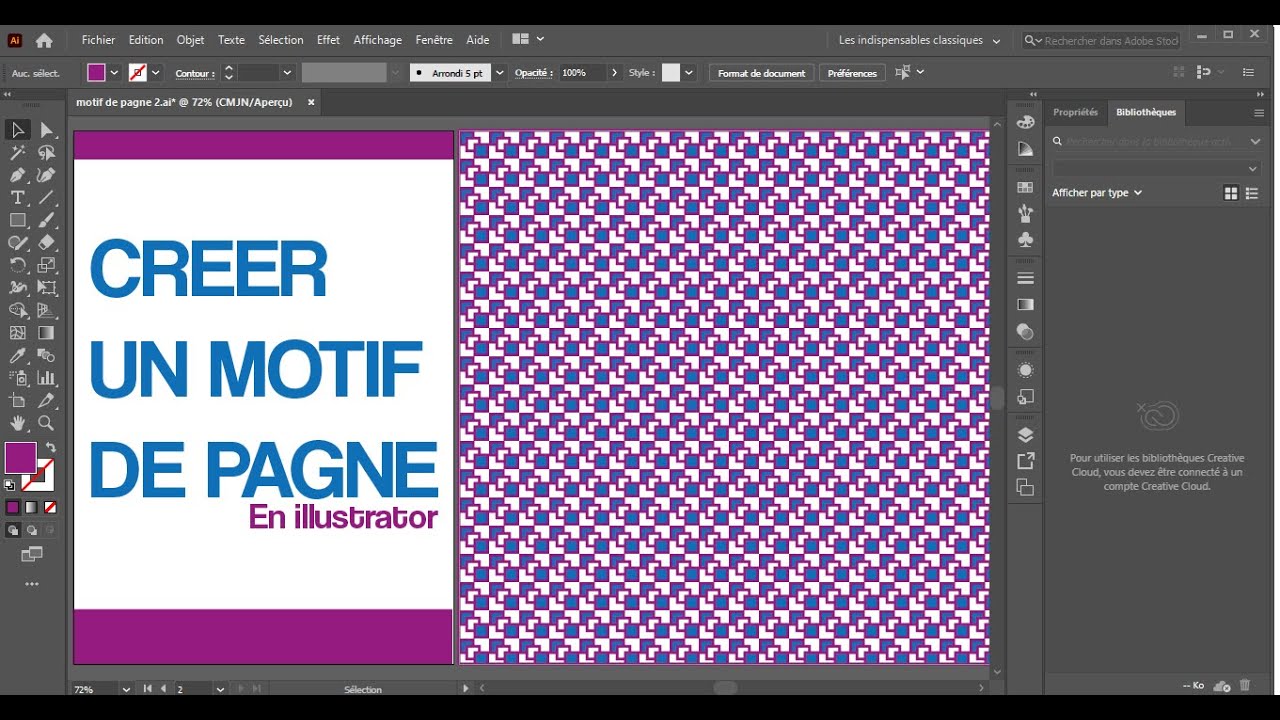
Task: Open the Arrondi 5 pt brush dropdown
Action: coord(500,73)
